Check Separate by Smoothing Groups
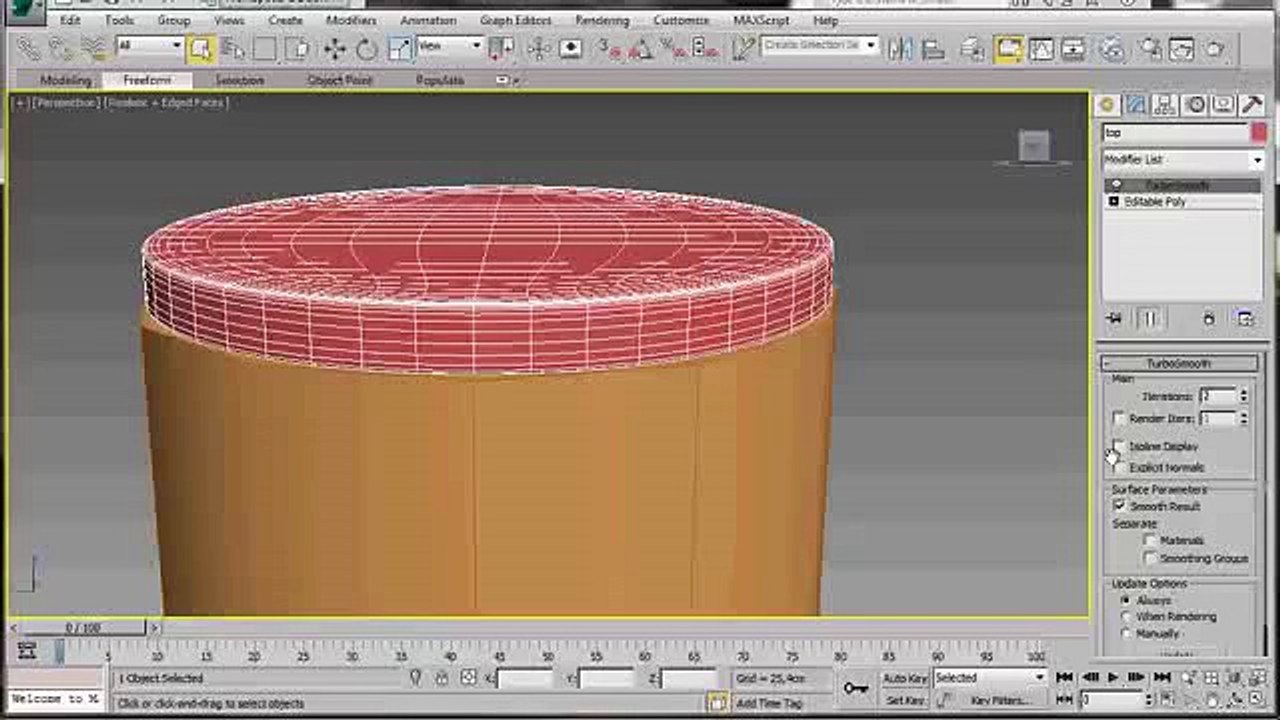Viewport: 1280px width, 720px height. click(1150, 558)
